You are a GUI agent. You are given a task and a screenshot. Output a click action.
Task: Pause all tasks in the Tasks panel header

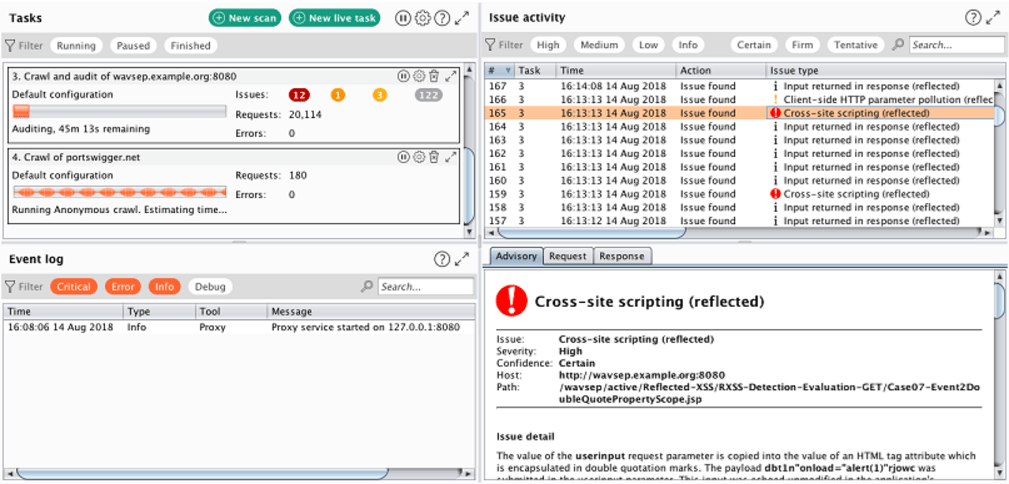[x=403, y=18]
